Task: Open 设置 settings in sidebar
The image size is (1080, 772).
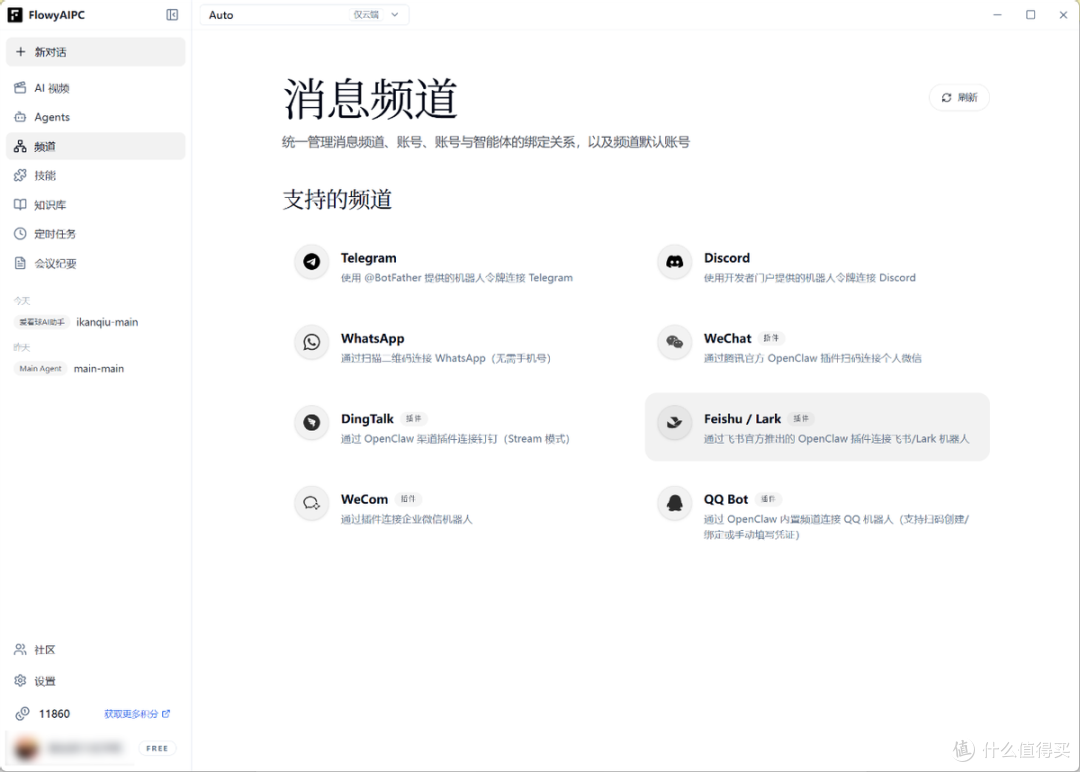Action: pos(96,681)
